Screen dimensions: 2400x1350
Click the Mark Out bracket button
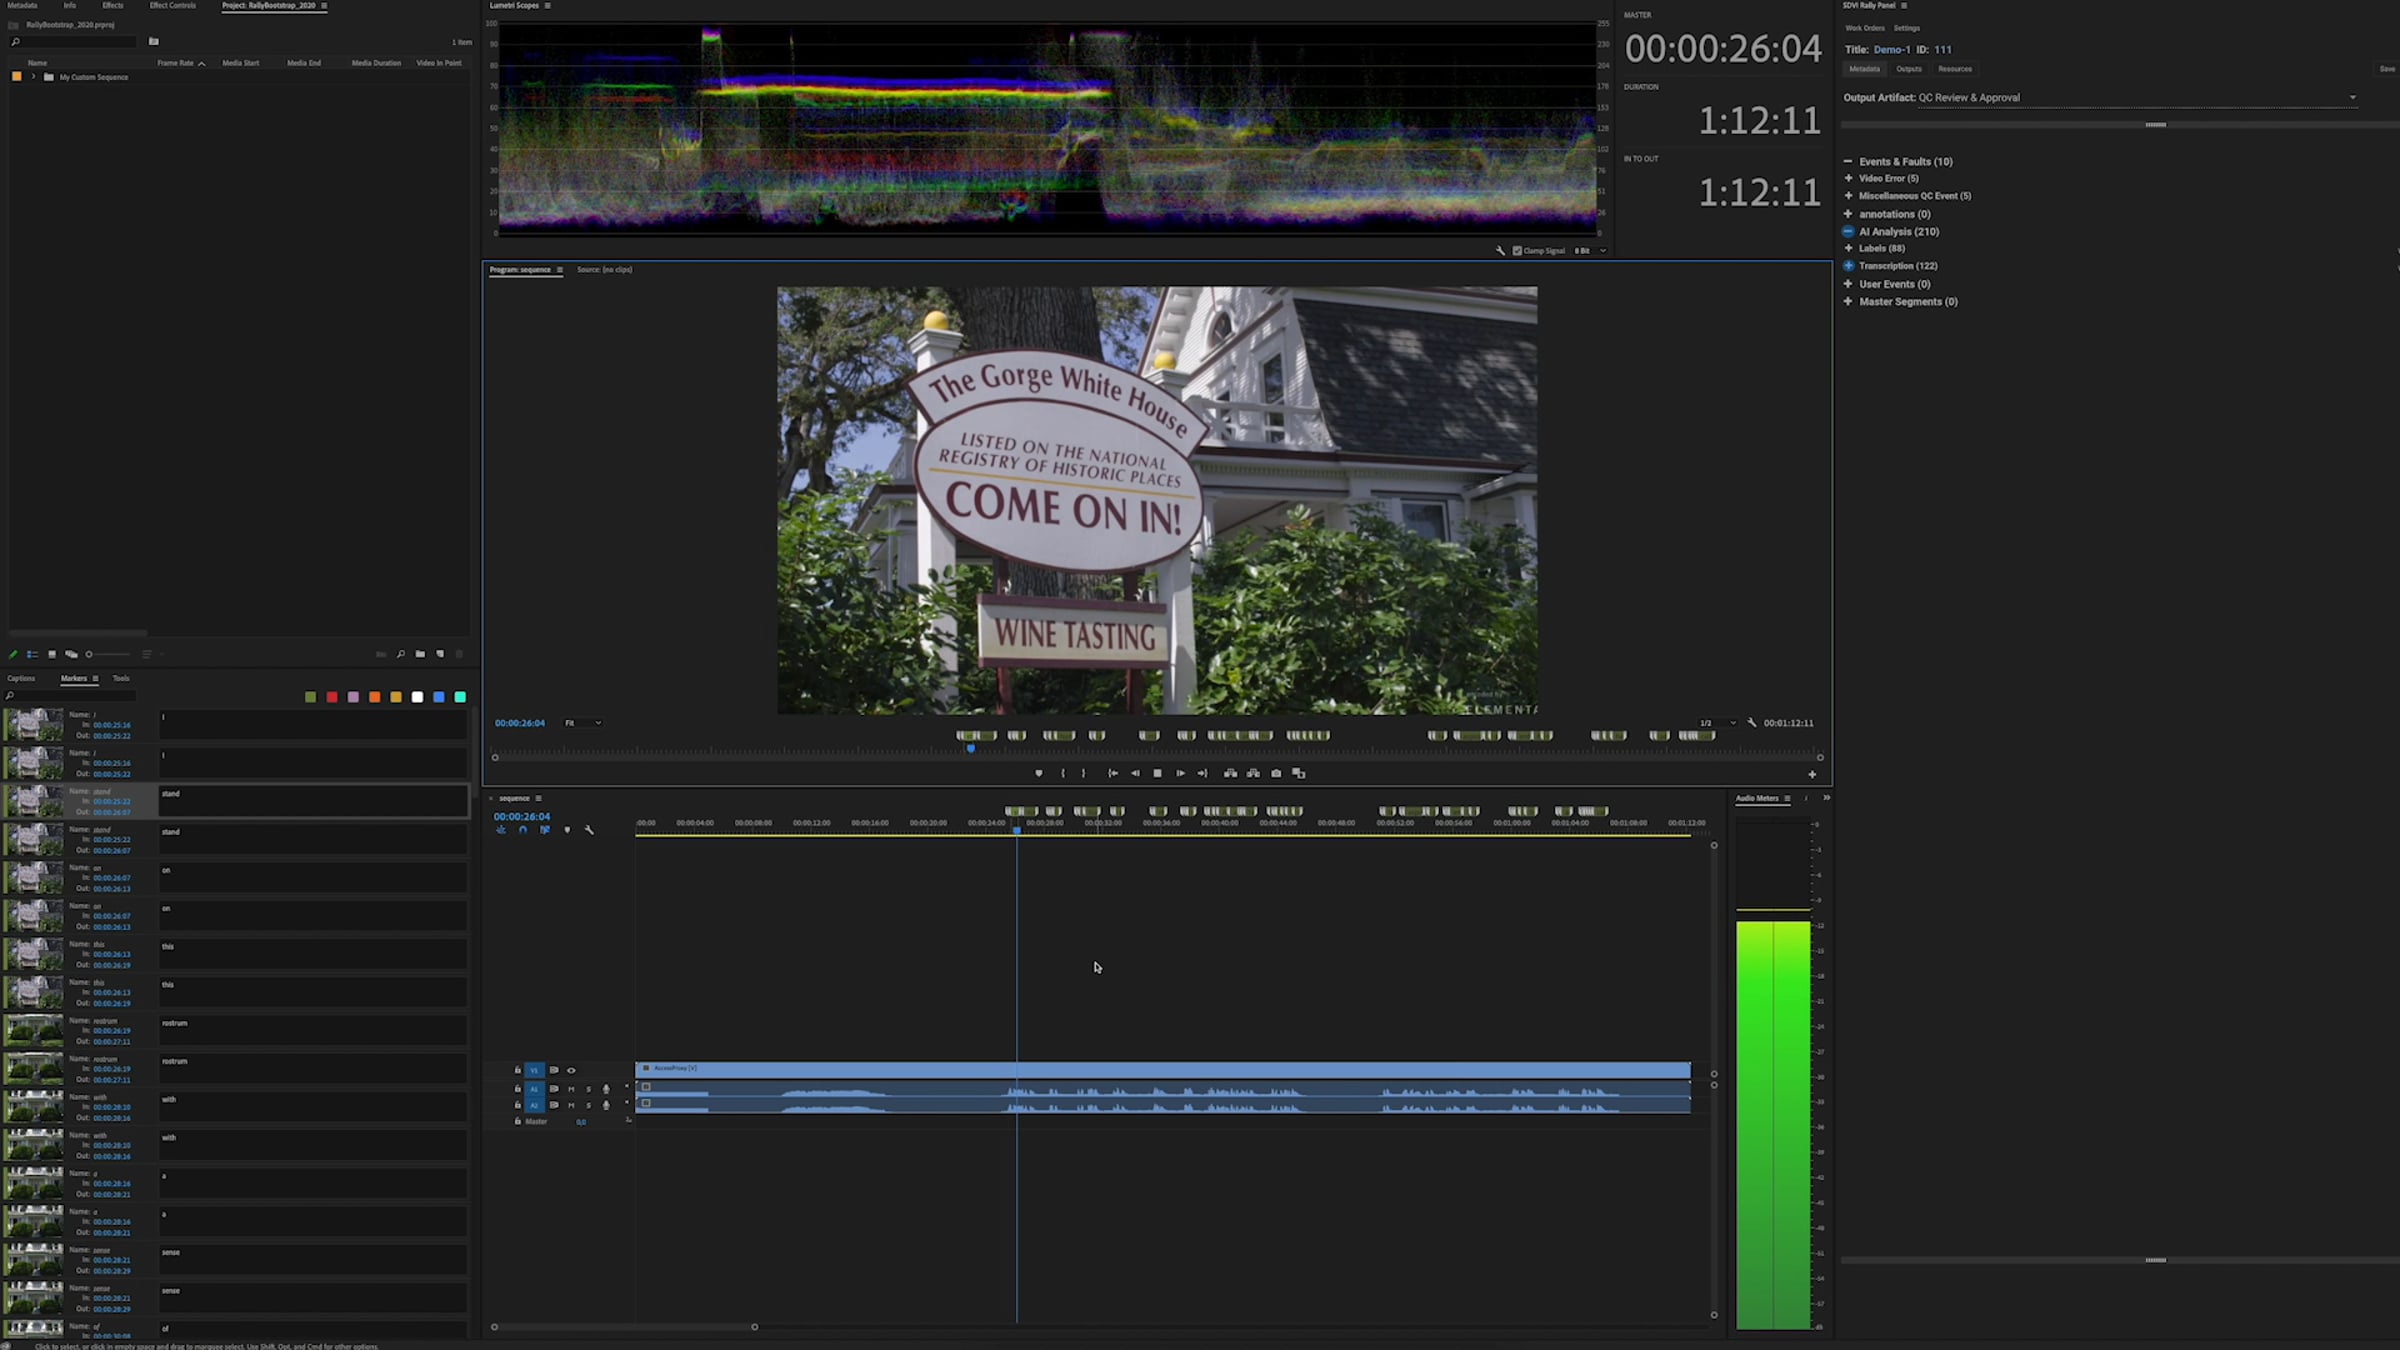(x=1083, y=773)
